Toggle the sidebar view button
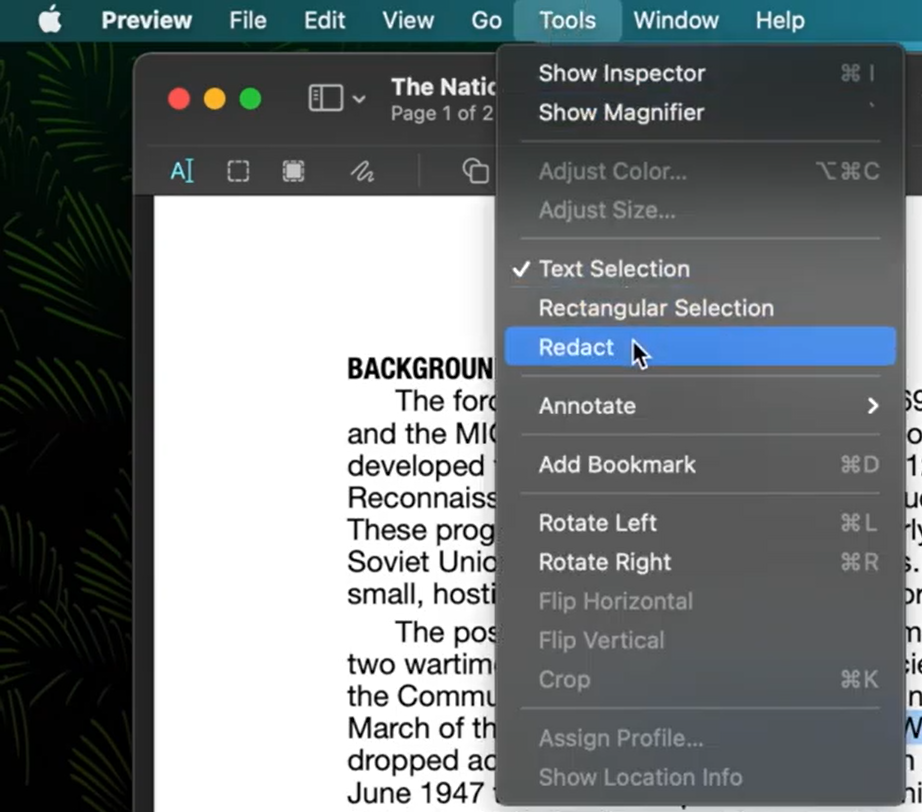Viewport: 922px width, 812px height. tap(326, 98)
